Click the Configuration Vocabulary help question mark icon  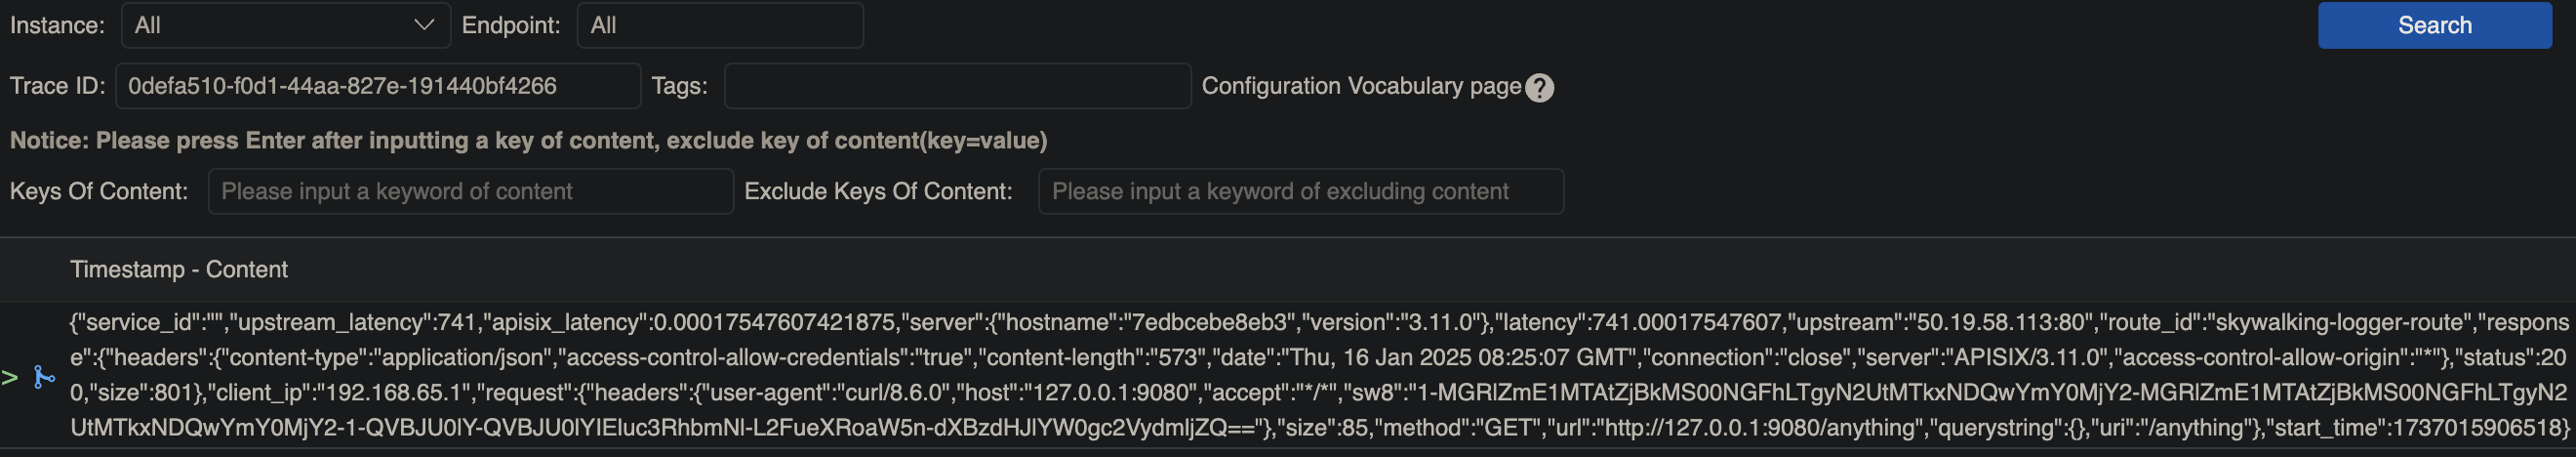[1540, 88]
